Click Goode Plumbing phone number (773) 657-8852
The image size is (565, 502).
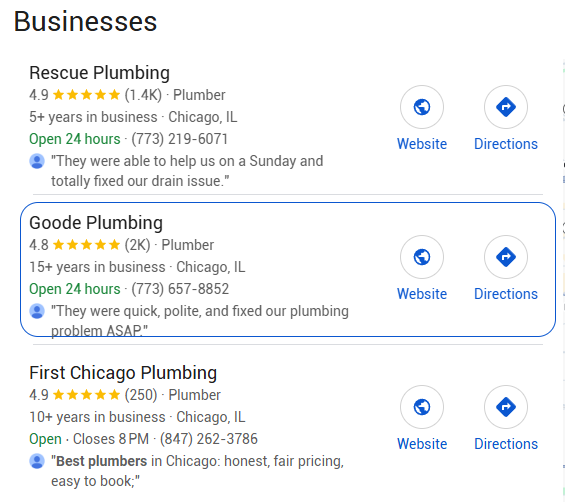(180, 289)
